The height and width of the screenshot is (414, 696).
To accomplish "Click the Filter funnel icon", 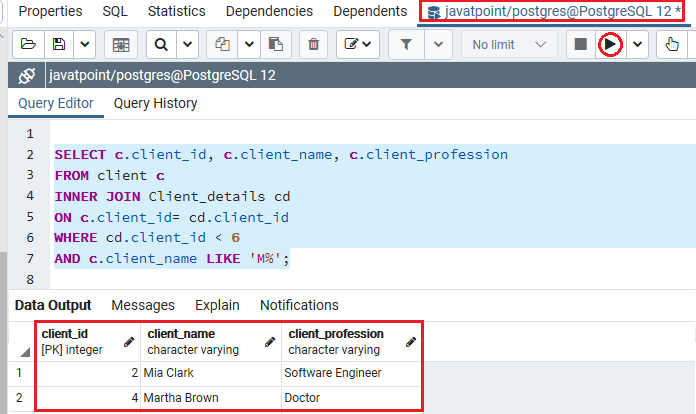I will pos(406,44).
